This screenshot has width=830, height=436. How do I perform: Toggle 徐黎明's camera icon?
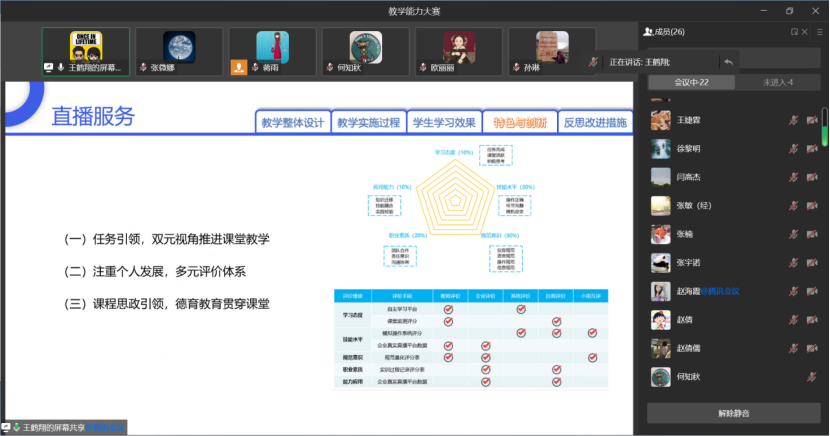point(811,149)
